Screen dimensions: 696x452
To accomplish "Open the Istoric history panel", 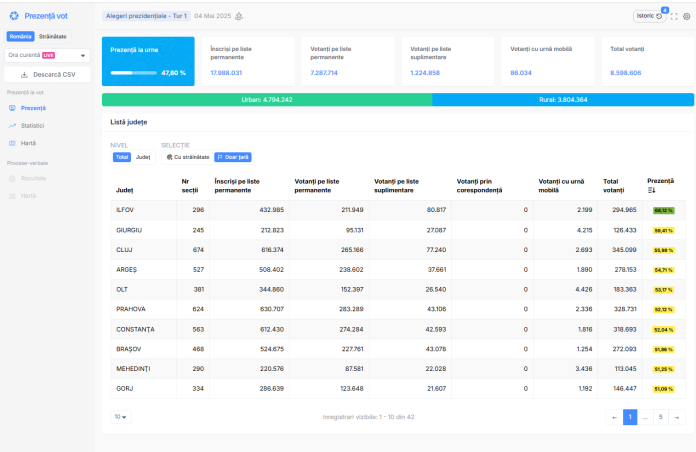I will pos(648,17).
